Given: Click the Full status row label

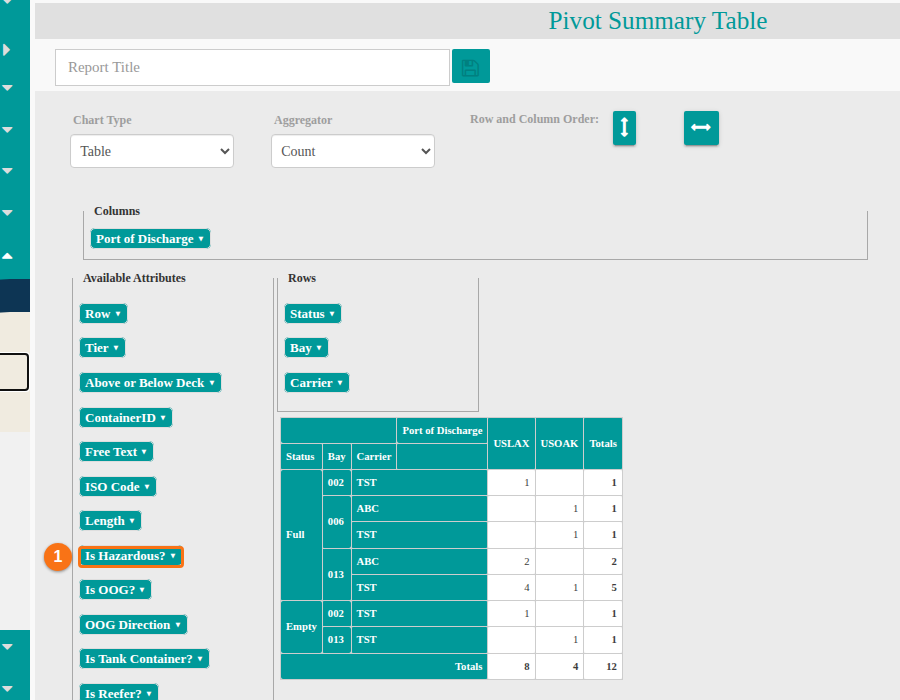Looking at the screenshot, I should coord(301,535).
